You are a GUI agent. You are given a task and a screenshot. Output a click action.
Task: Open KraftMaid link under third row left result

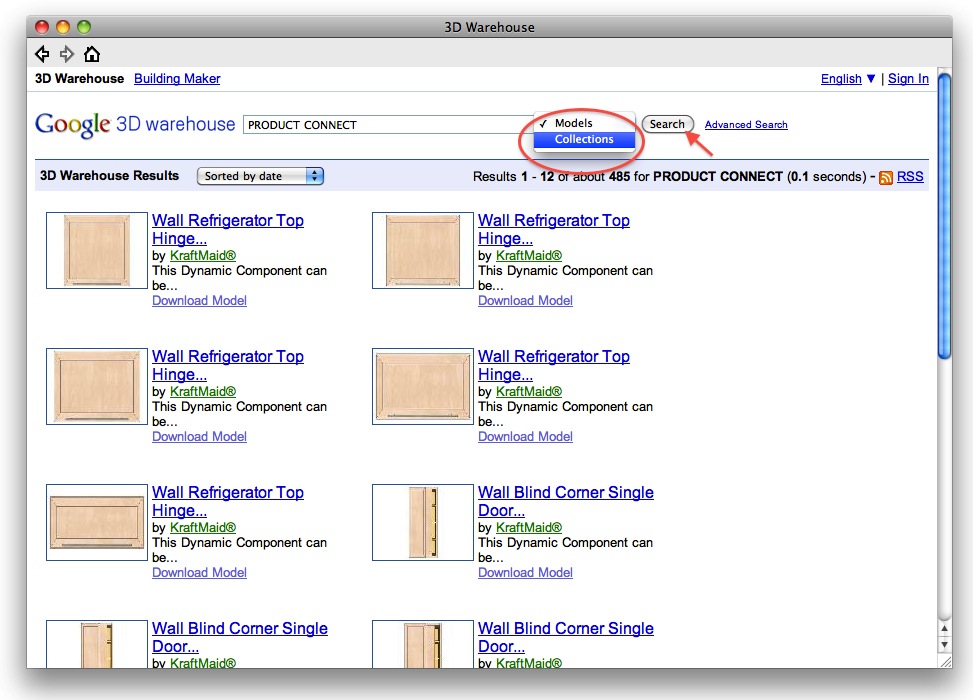pyautogui.click(x=203, y=527)
